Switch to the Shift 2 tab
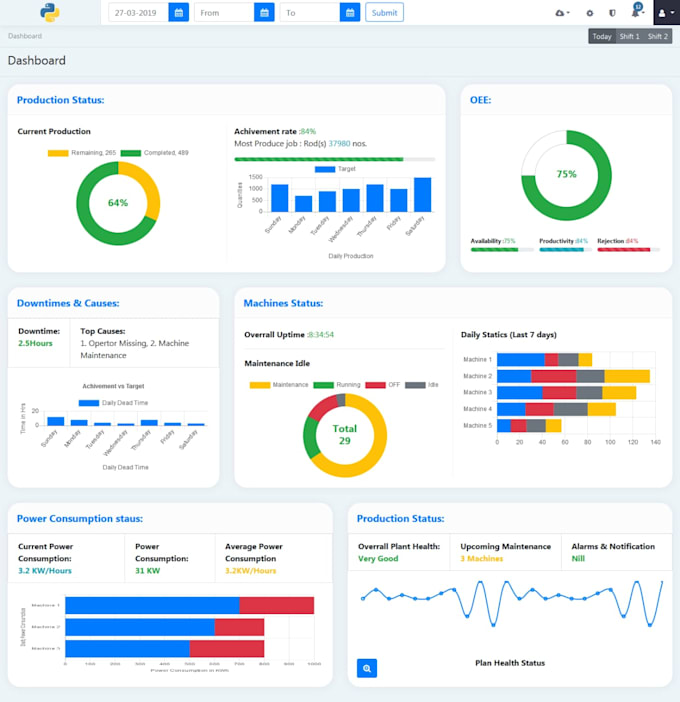 (x=658, y=36)
